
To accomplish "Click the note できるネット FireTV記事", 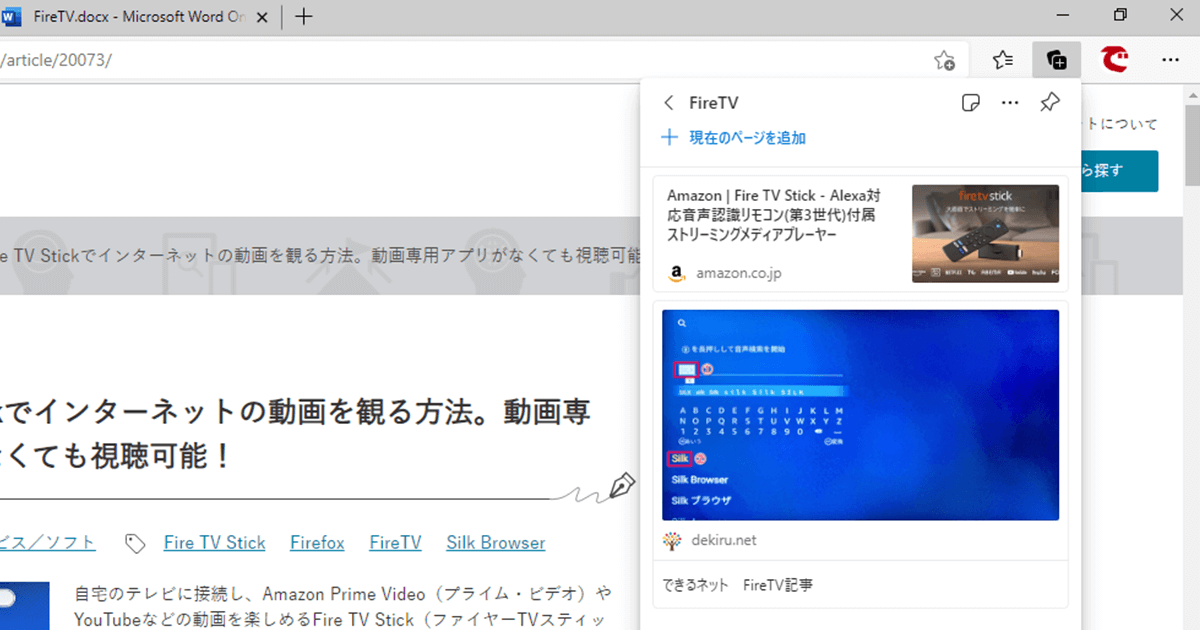I will pyautogui.click(x=738, y=585).
